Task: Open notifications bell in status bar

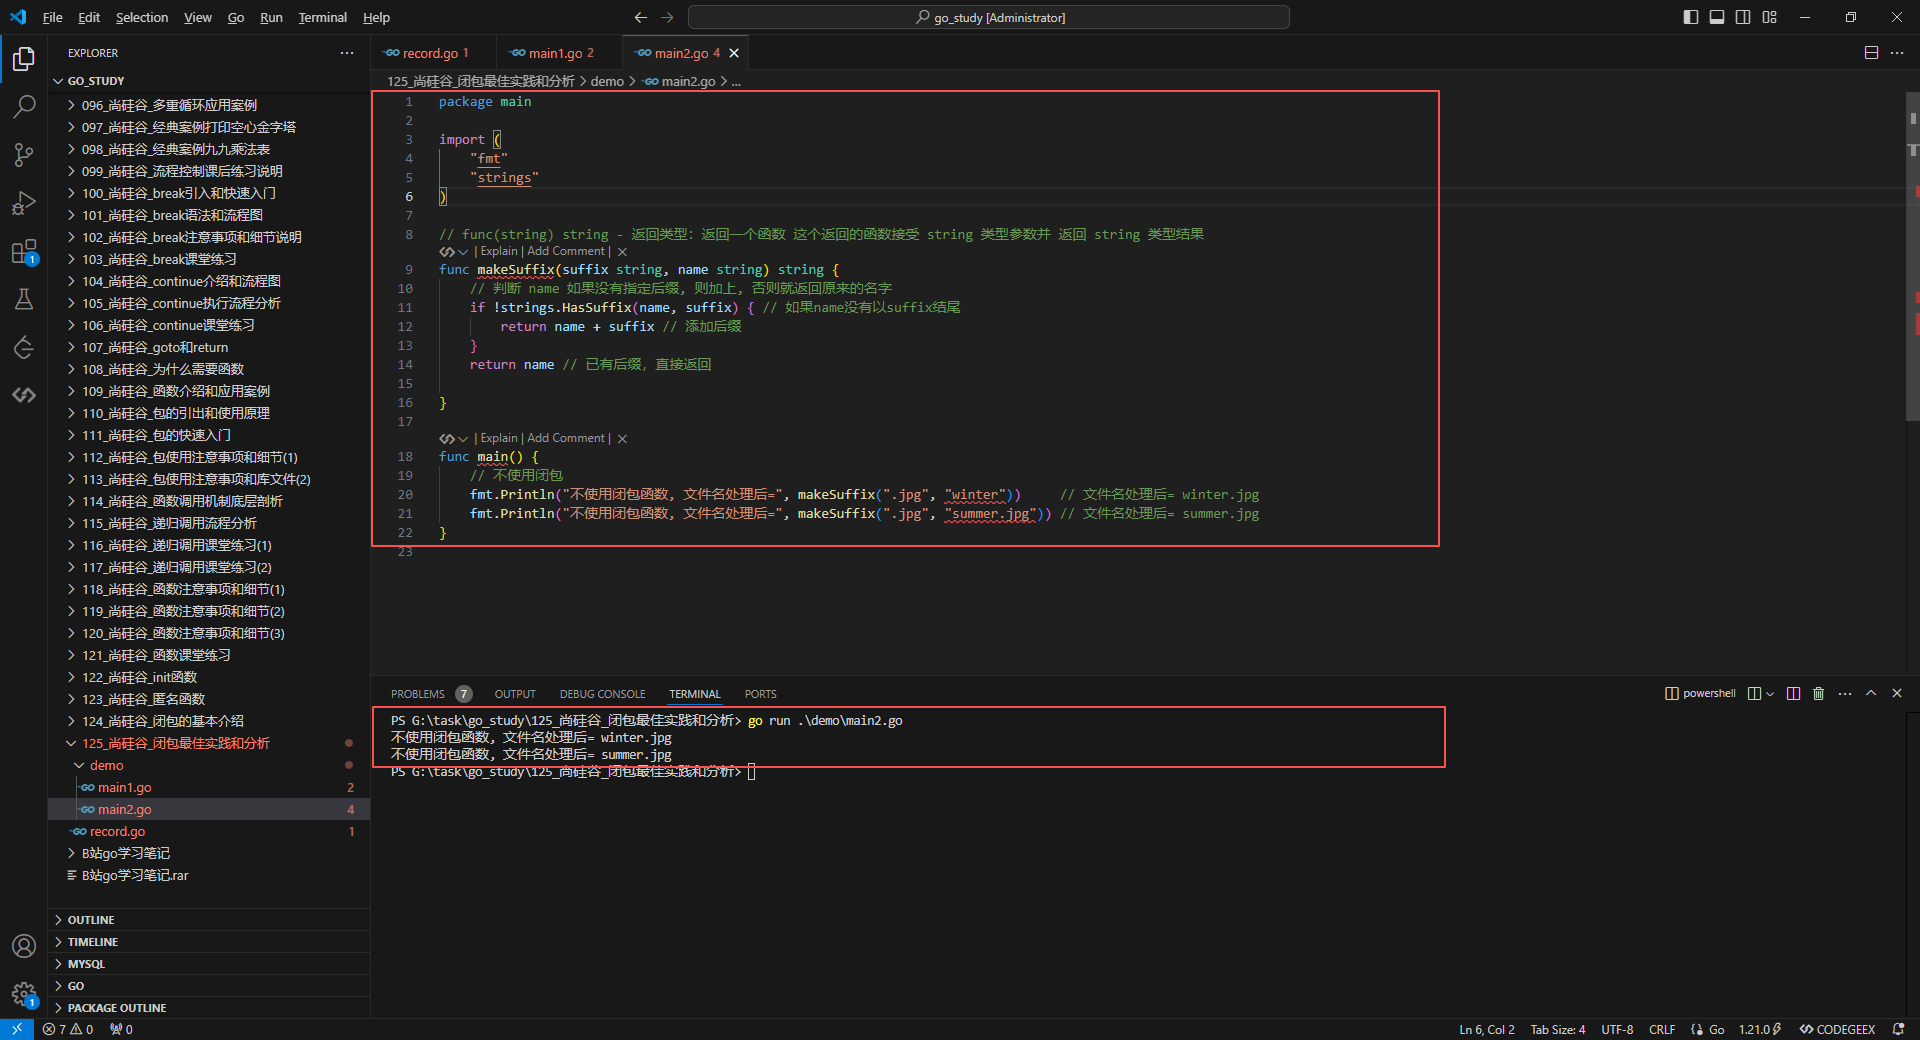Action: tap(1898, 1029)
